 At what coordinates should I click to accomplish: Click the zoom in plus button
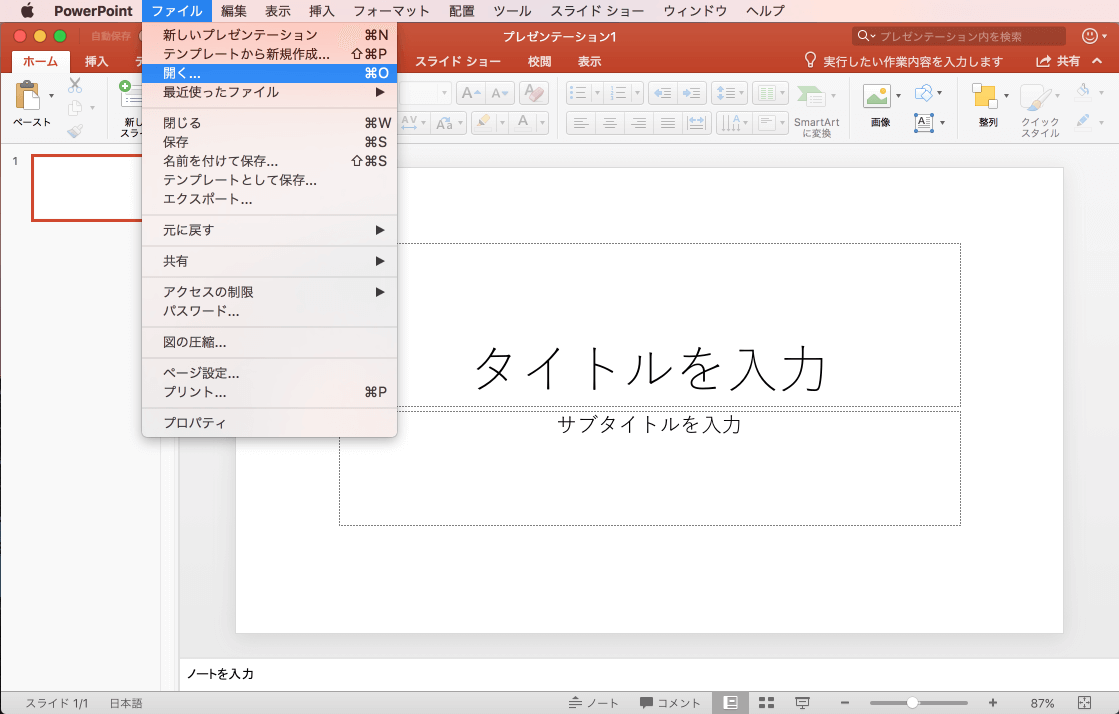993,703
